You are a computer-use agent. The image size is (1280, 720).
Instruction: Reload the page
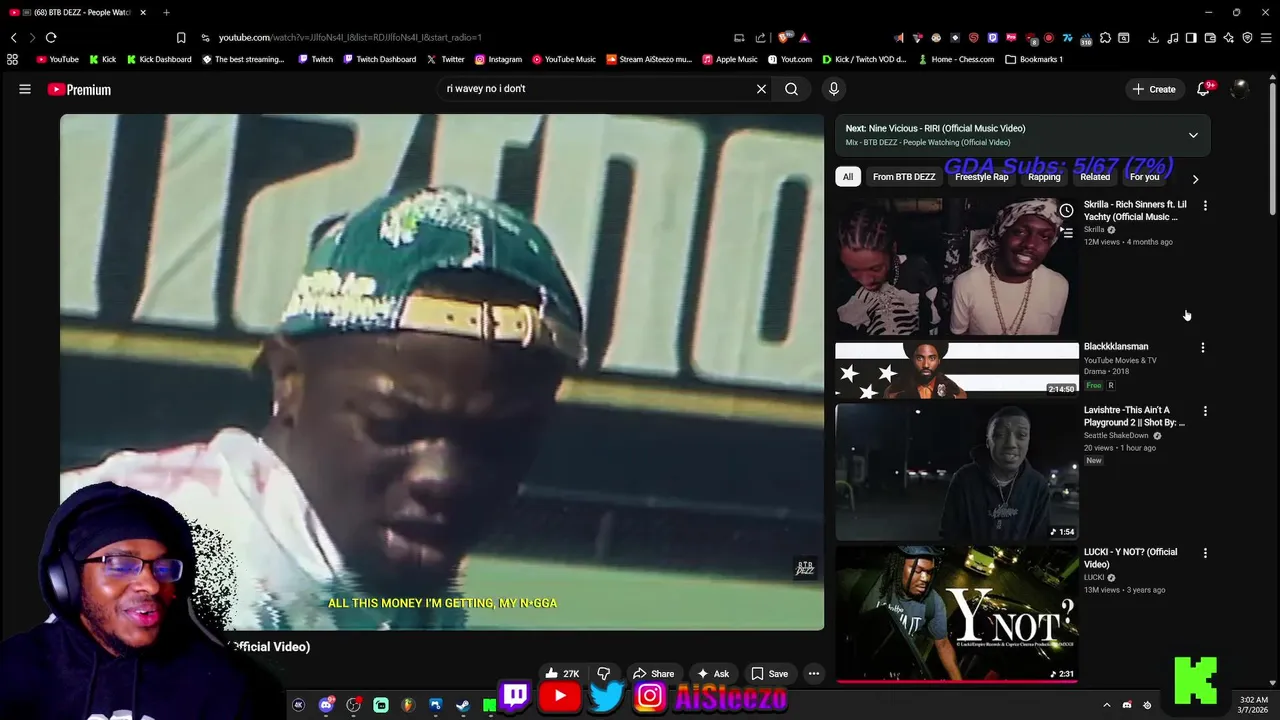pyautogui.click(x=51, y=38)
